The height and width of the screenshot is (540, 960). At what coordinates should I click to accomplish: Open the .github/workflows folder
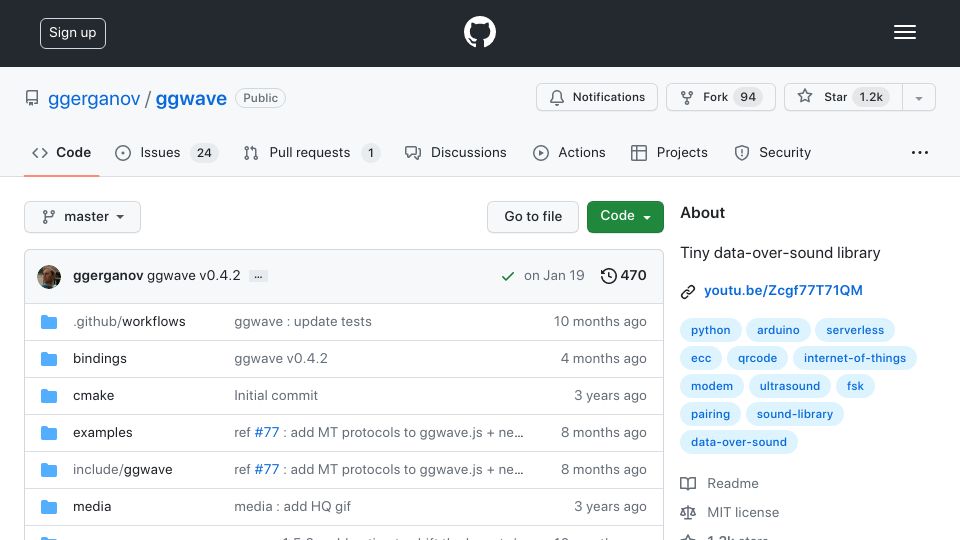pos(129,321)
